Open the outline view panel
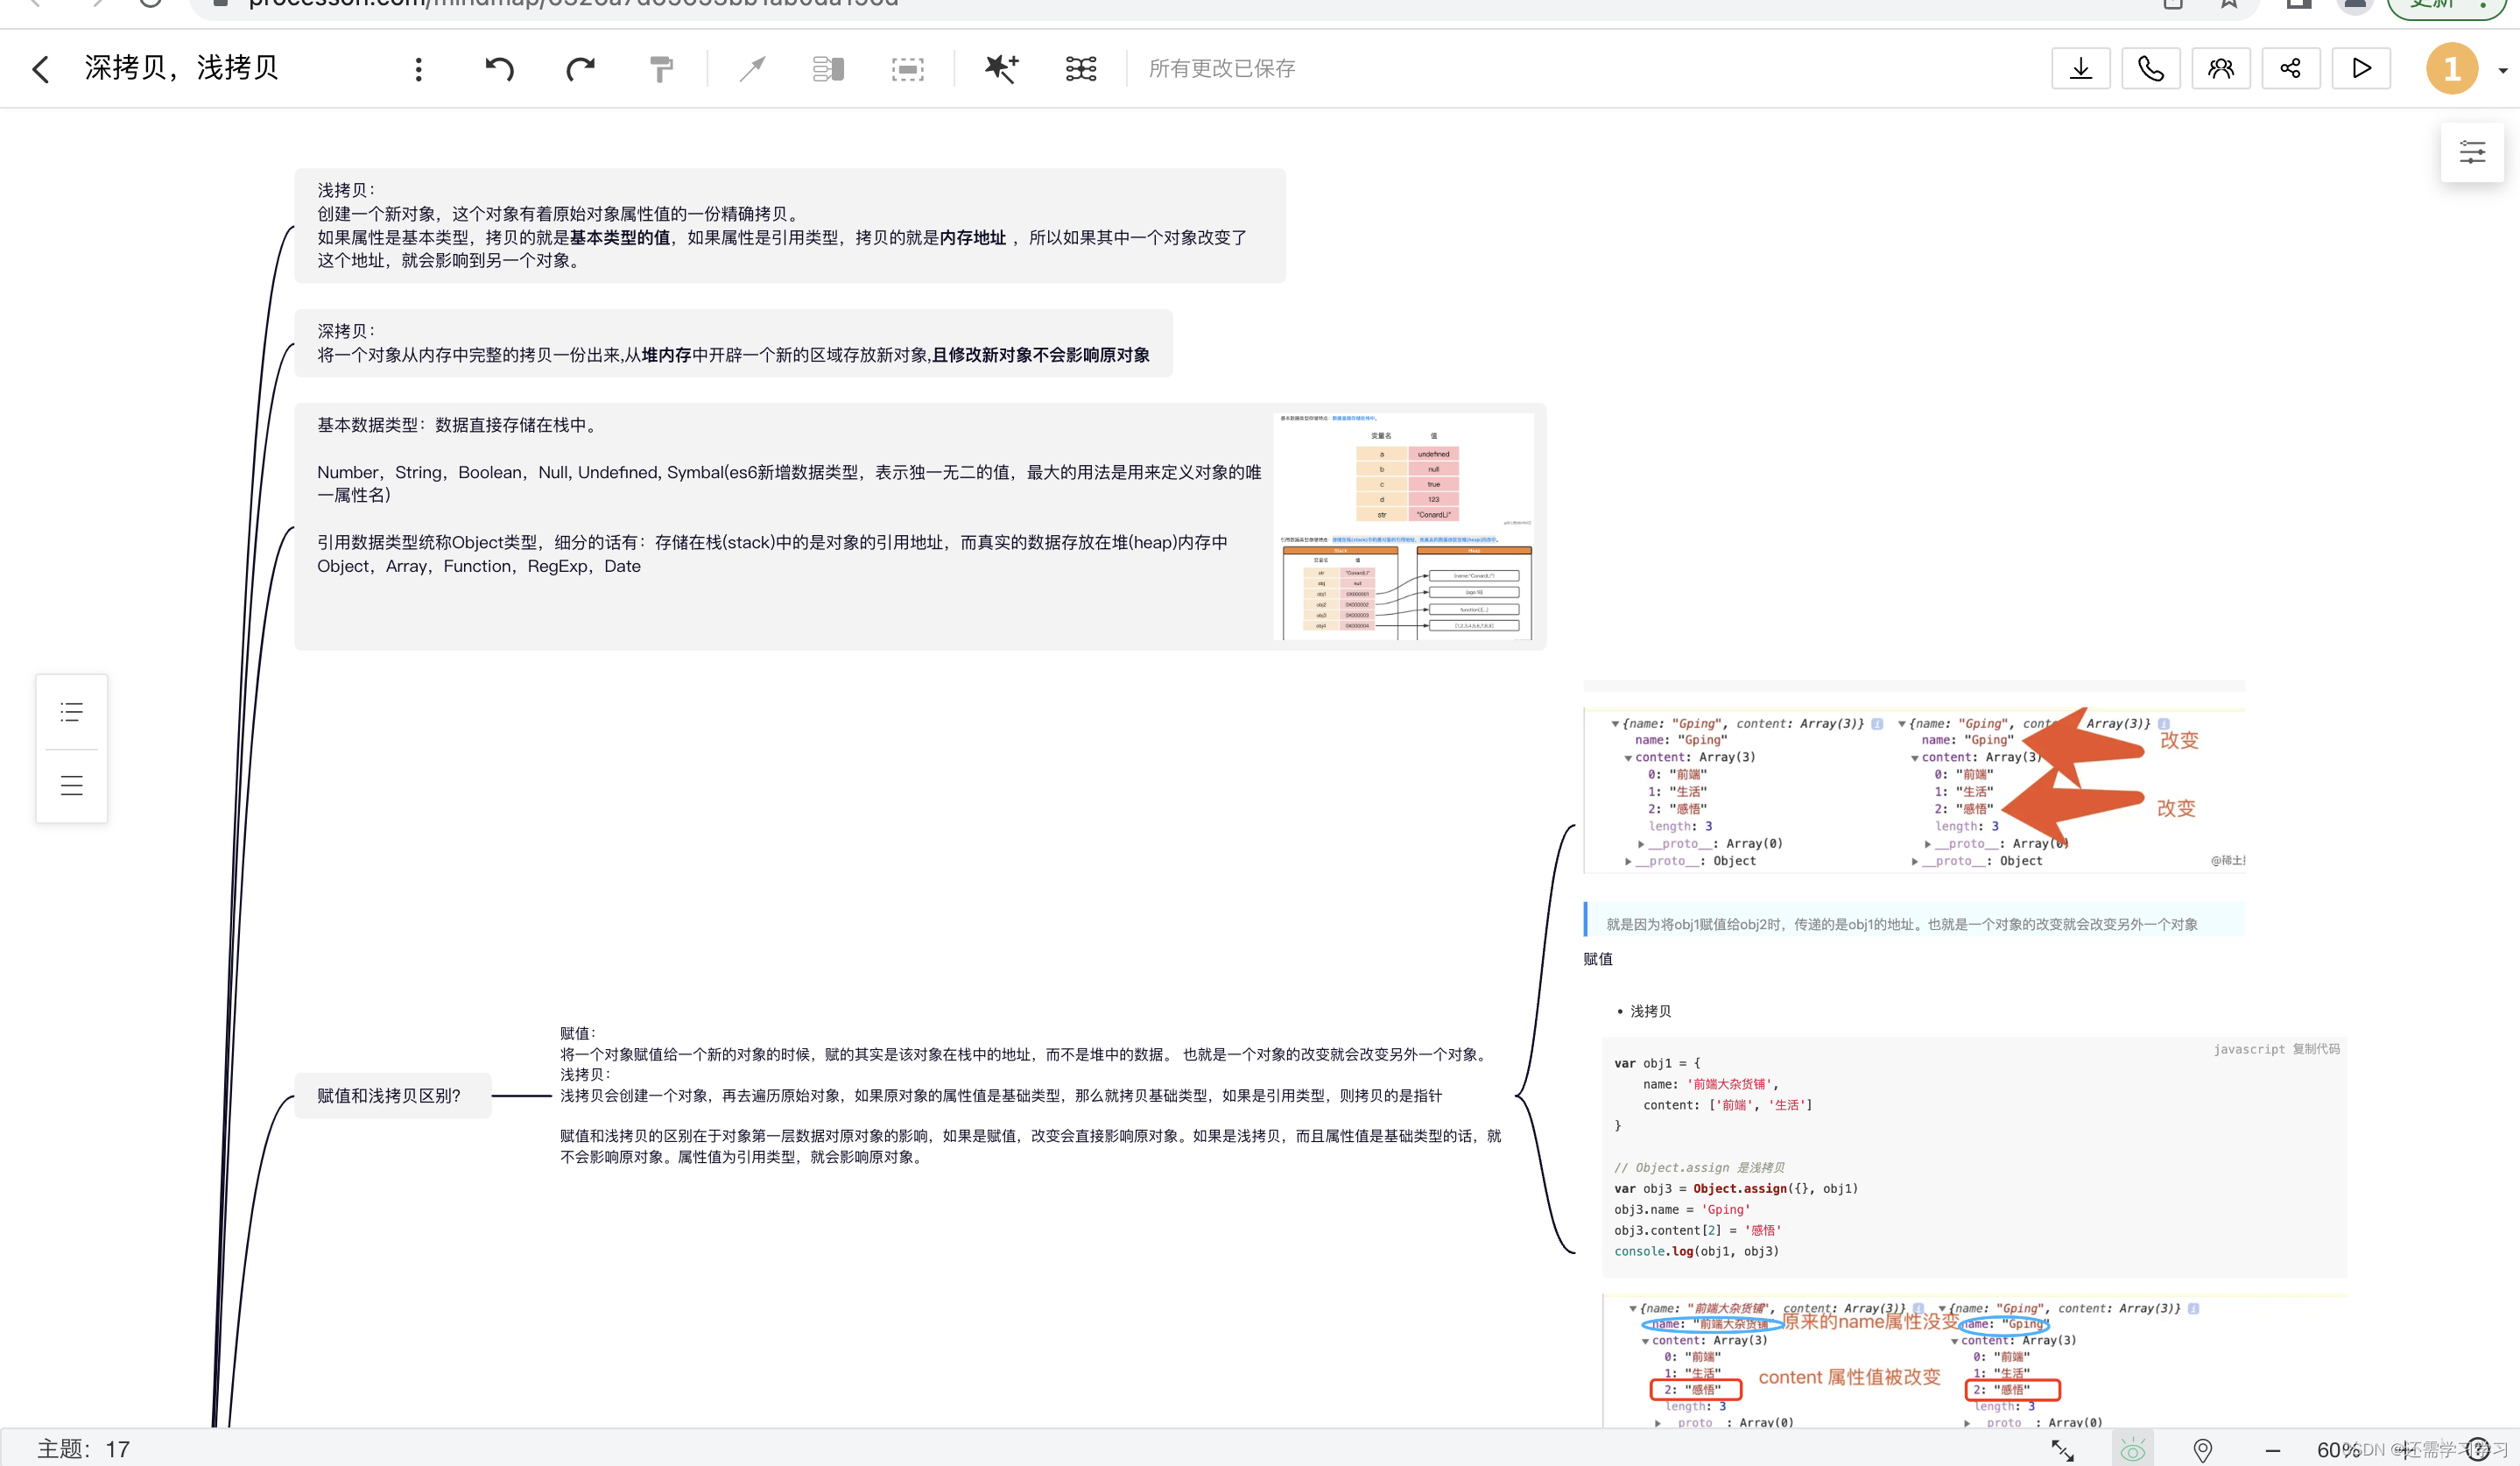The height and width of the screenshot is (1466, 2520). tap(71, 712)
